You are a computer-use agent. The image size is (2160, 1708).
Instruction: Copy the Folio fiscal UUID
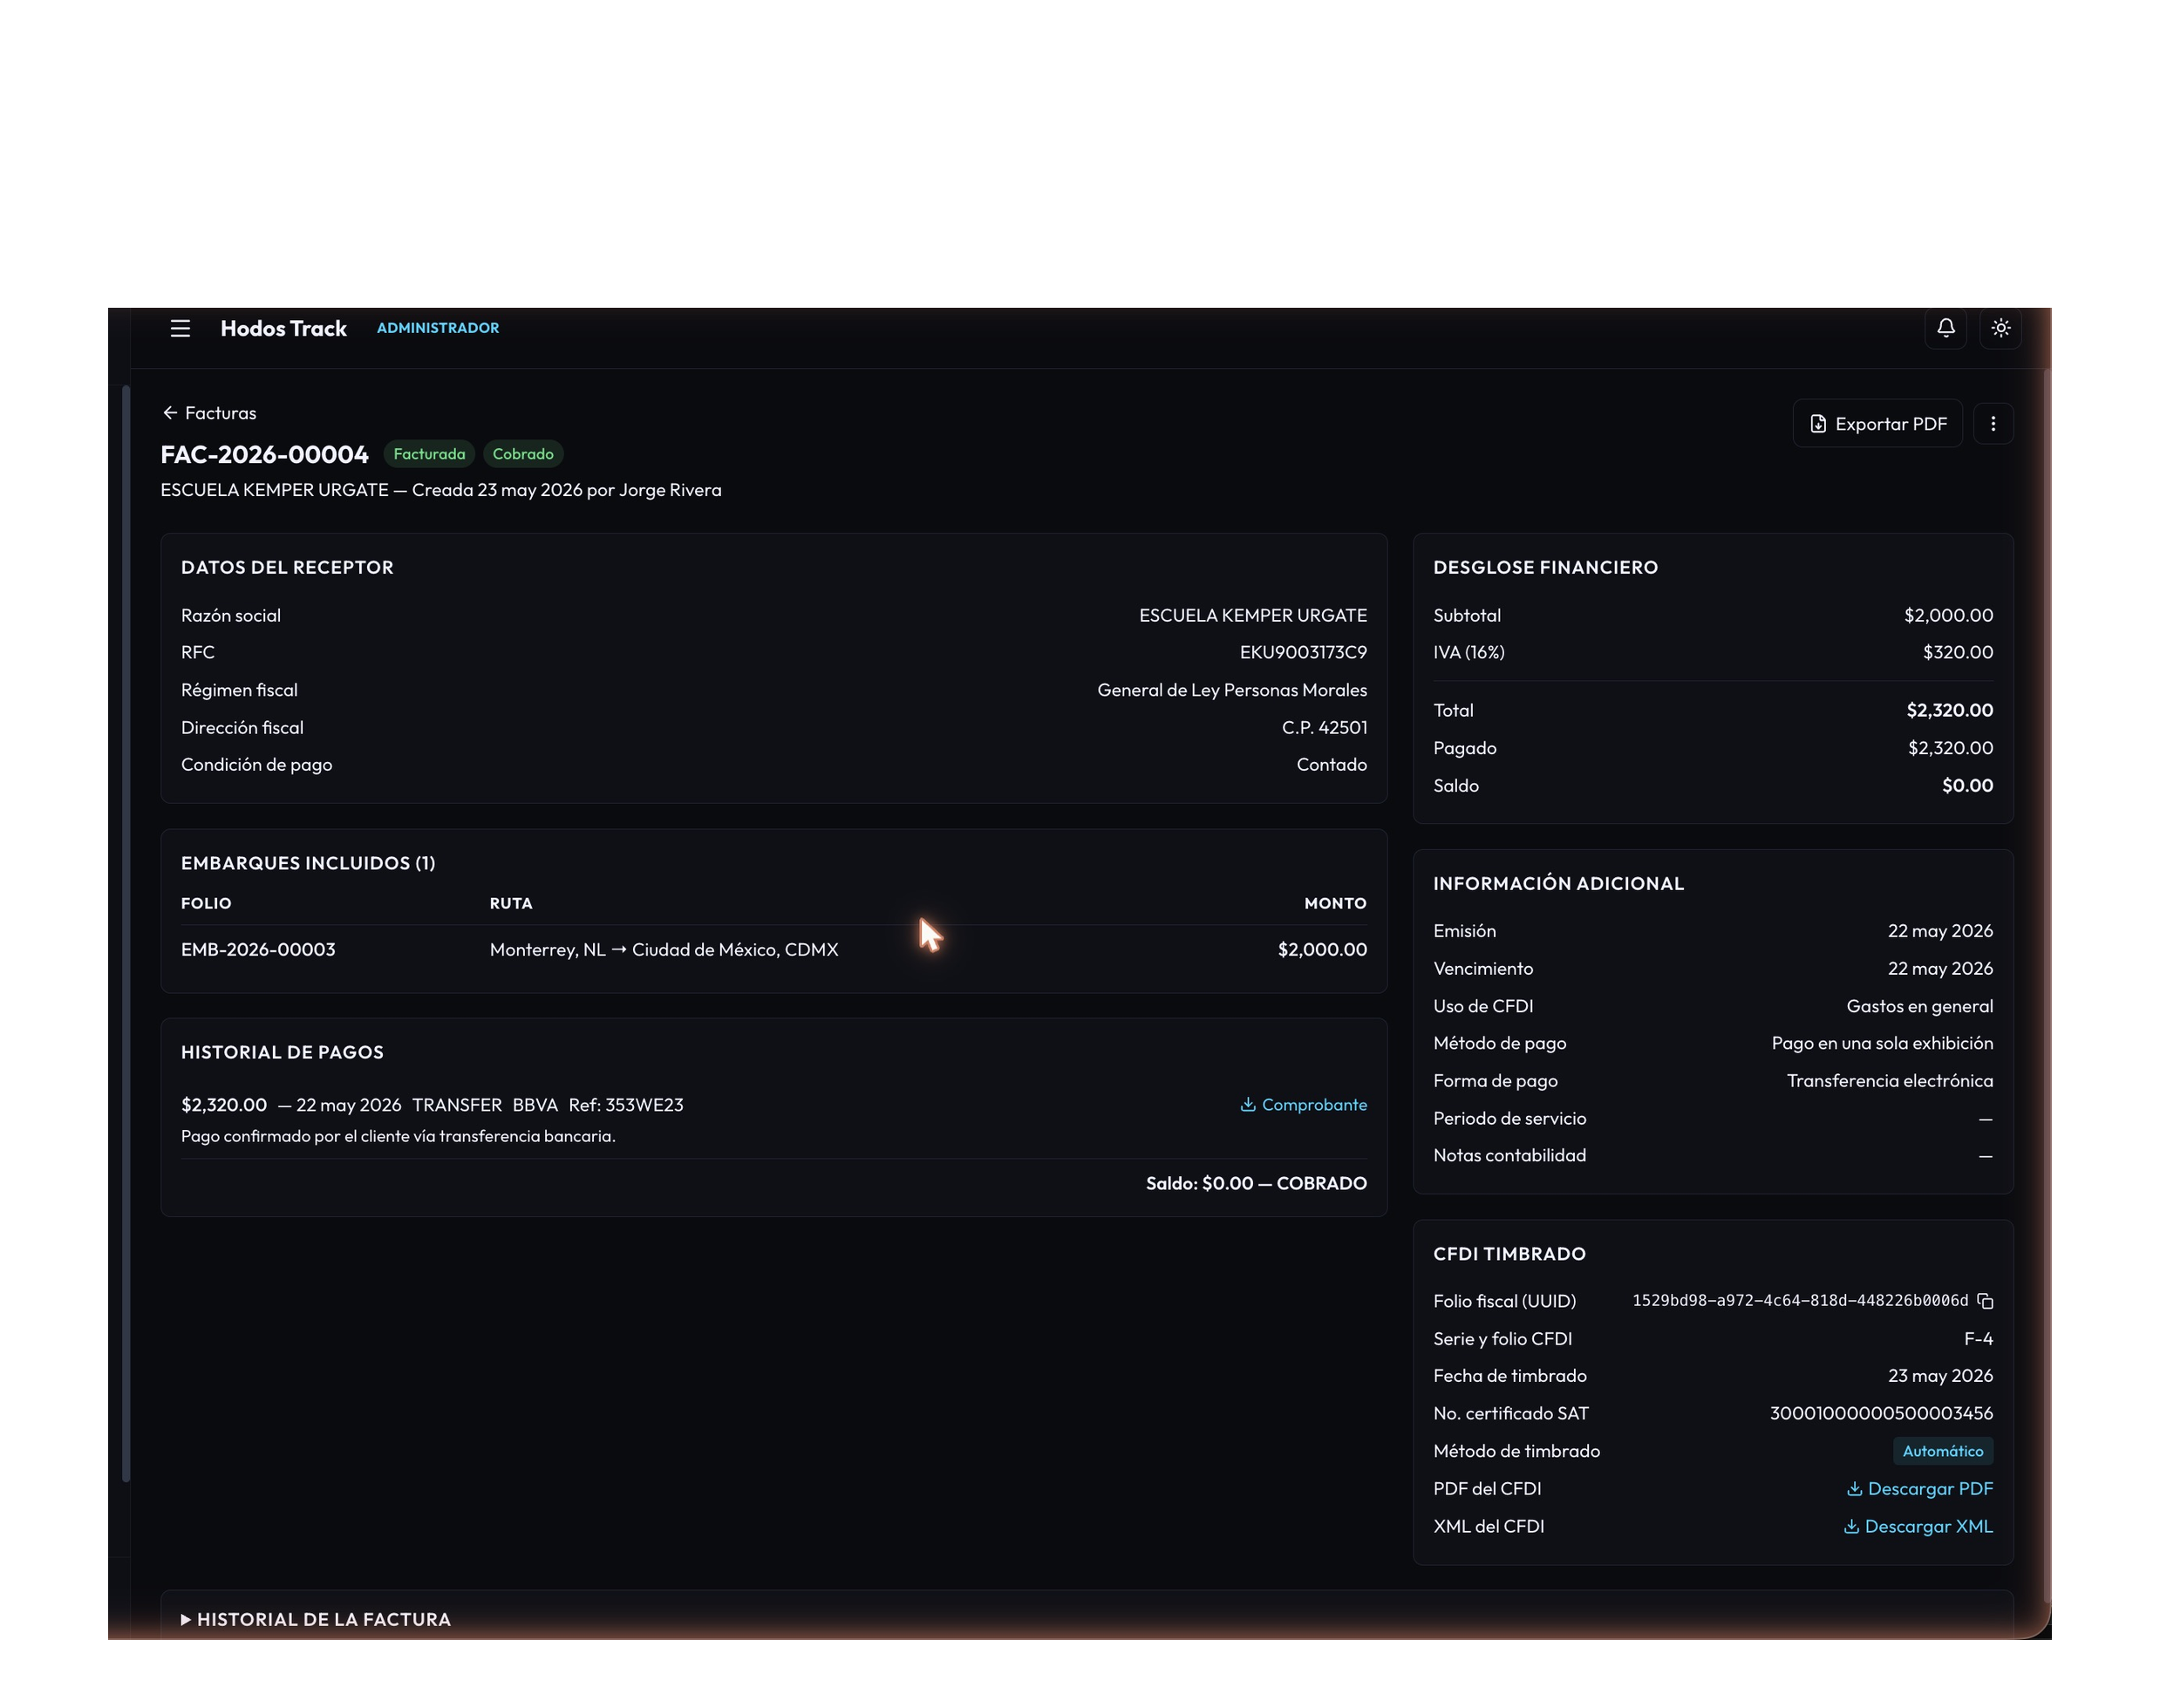tap(1985, 1301)
